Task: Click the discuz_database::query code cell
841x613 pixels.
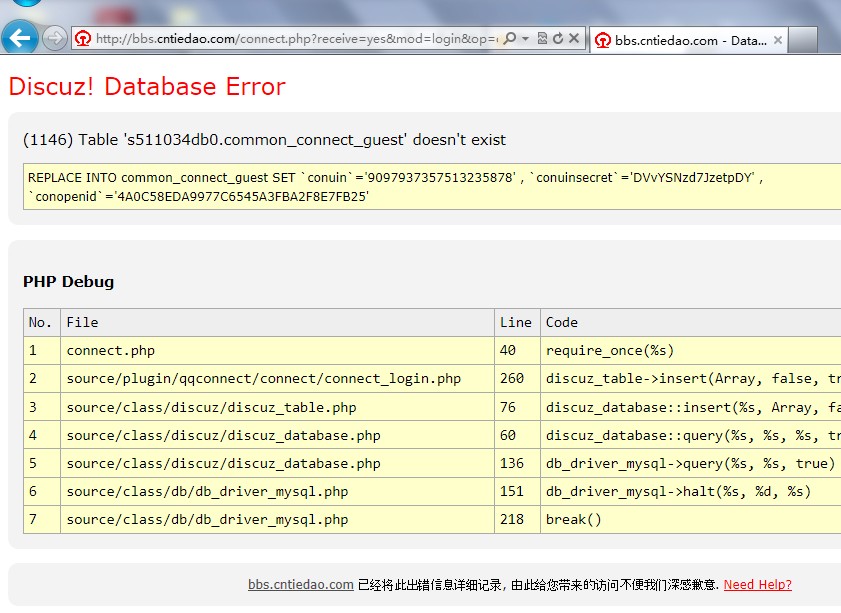Action: tap(691, 435)
